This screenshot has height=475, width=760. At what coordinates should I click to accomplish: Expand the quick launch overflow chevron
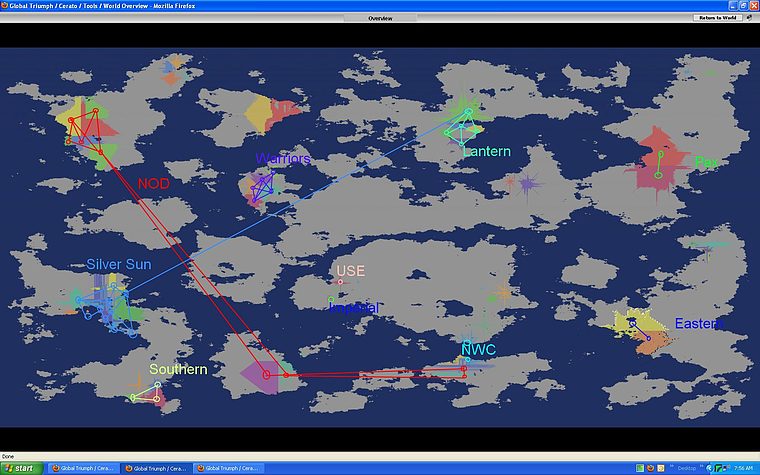click(671, 466)
